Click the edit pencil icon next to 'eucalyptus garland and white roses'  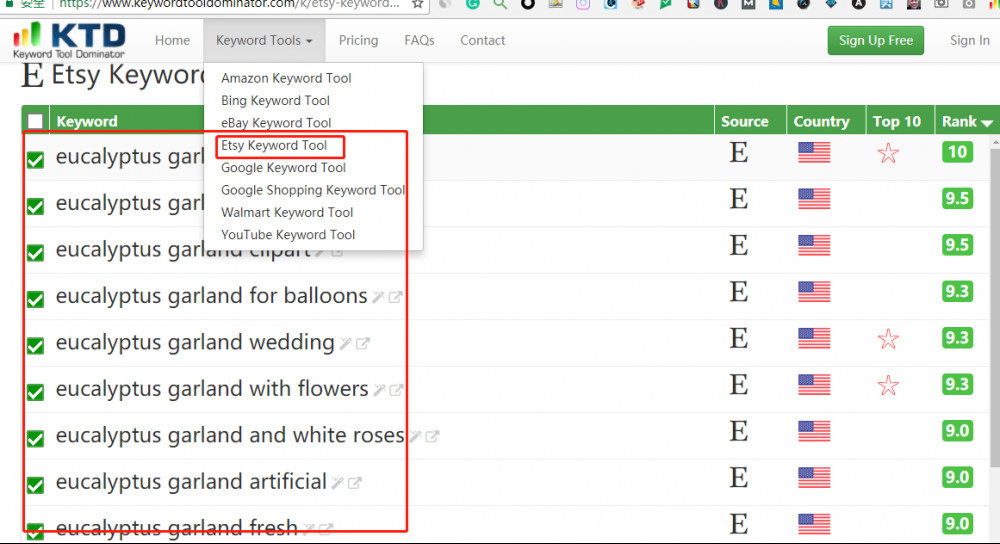pos(415,436)
